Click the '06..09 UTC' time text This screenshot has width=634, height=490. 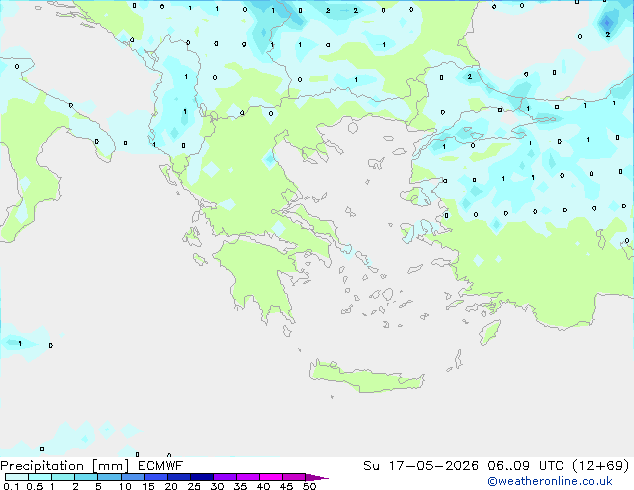tap(526, 466)
